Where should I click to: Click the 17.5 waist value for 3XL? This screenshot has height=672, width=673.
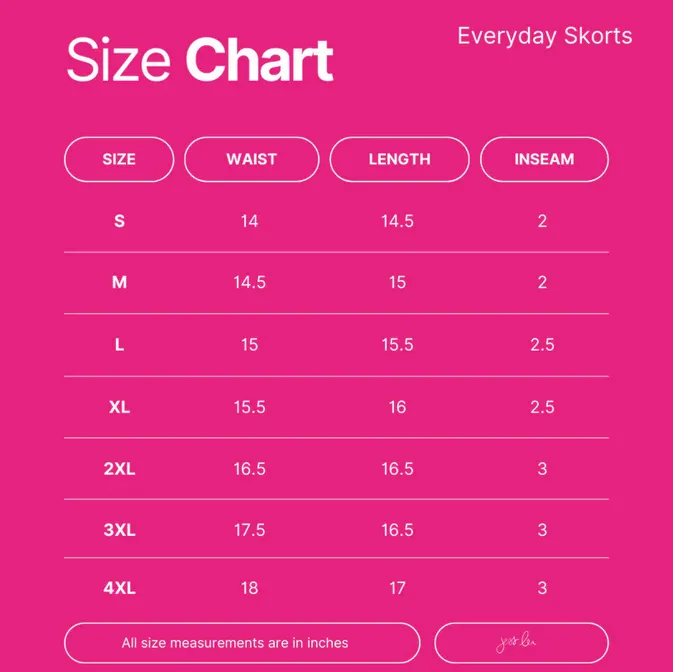coord(249,530)
